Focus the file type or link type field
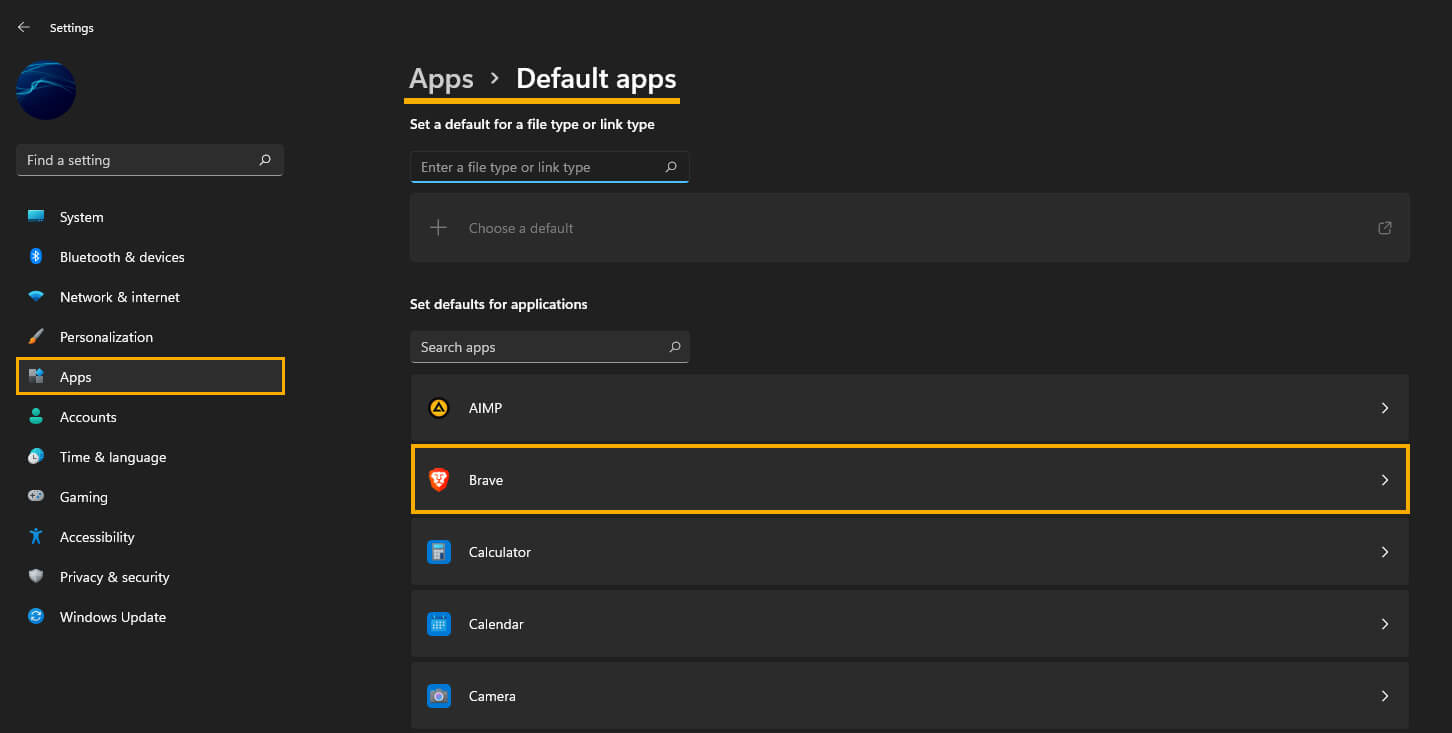 (549, 167)
